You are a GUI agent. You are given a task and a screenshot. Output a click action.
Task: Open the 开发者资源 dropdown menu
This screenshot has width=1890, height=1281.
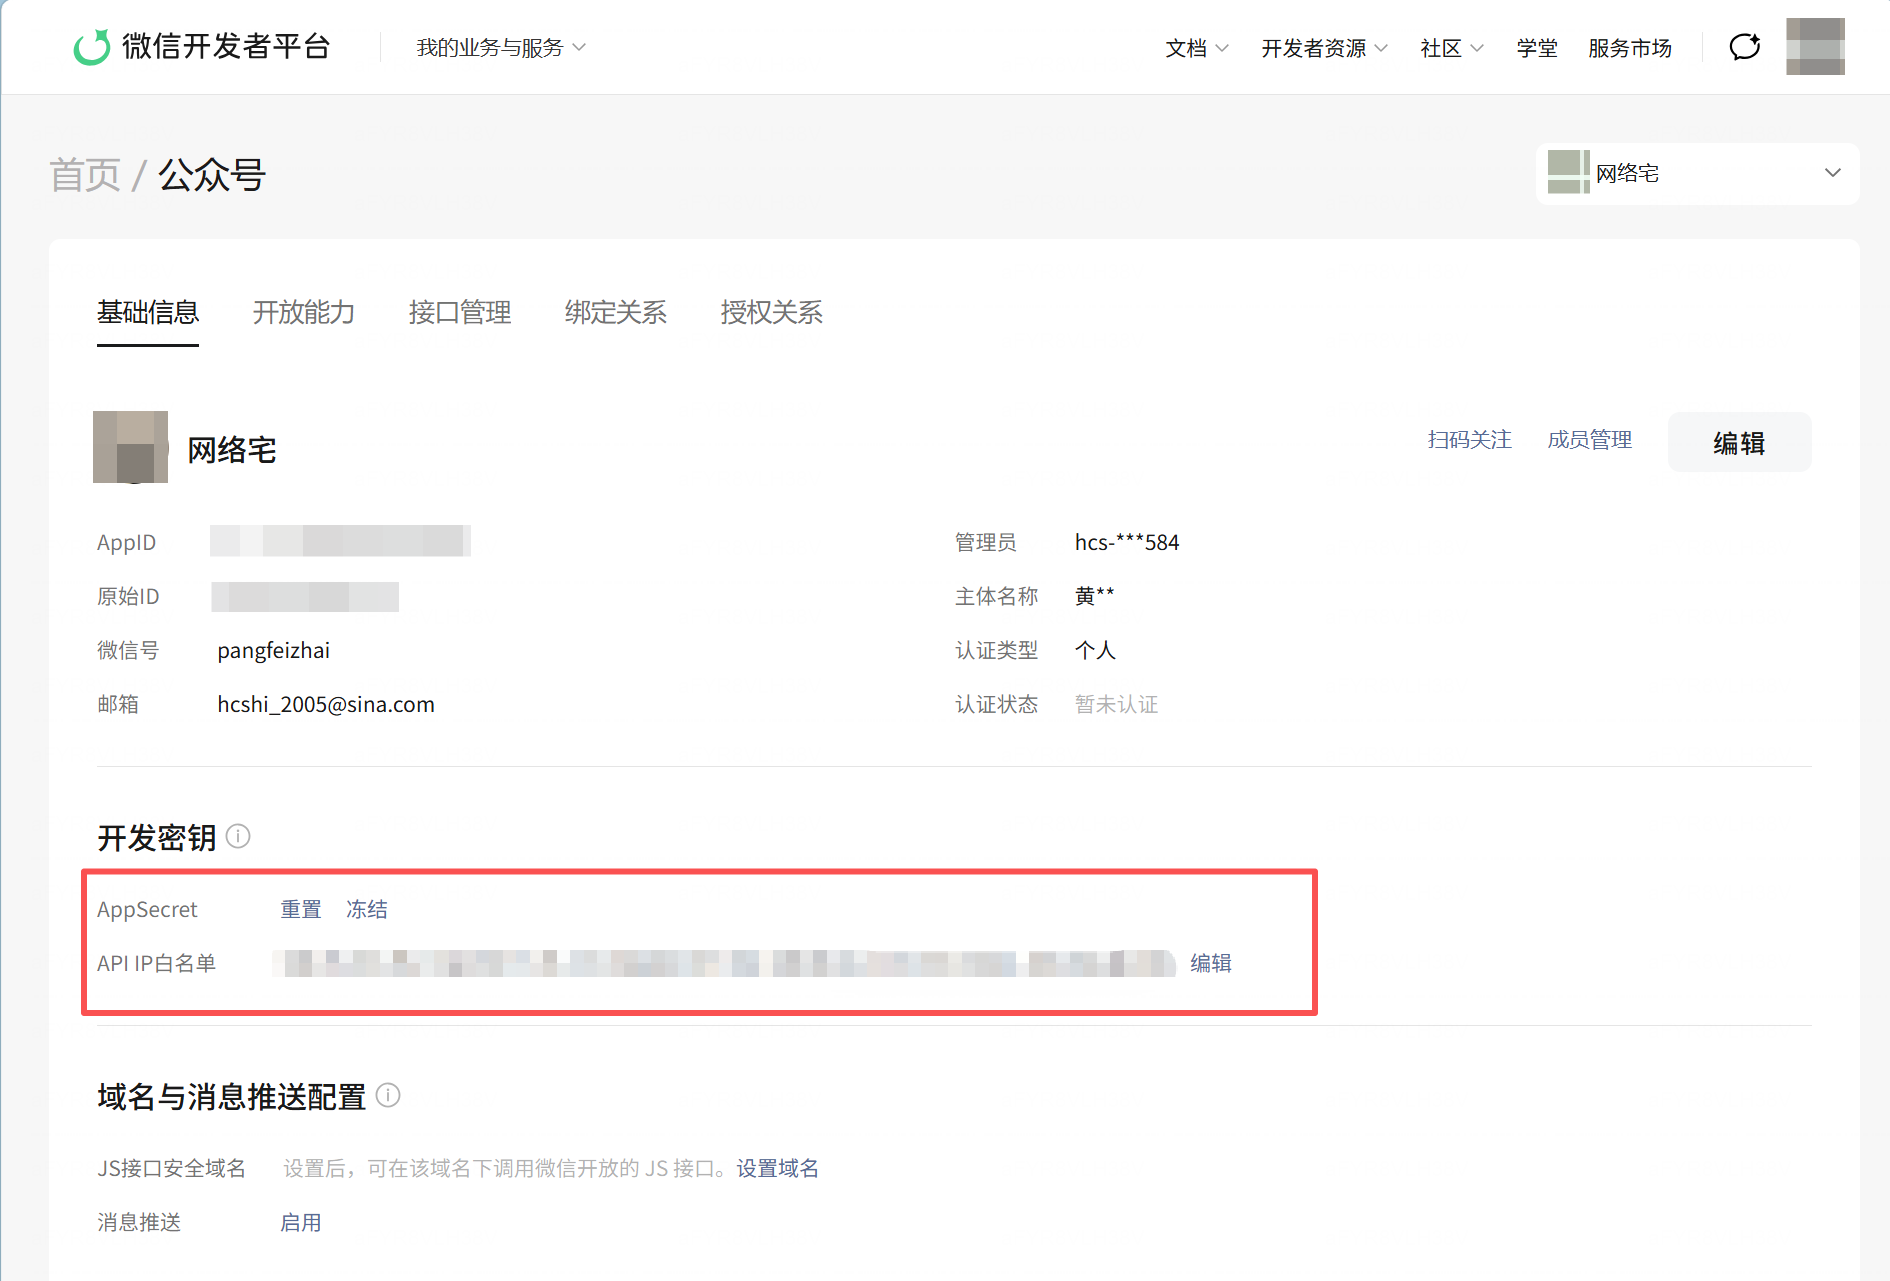[x=1325, y=48]
